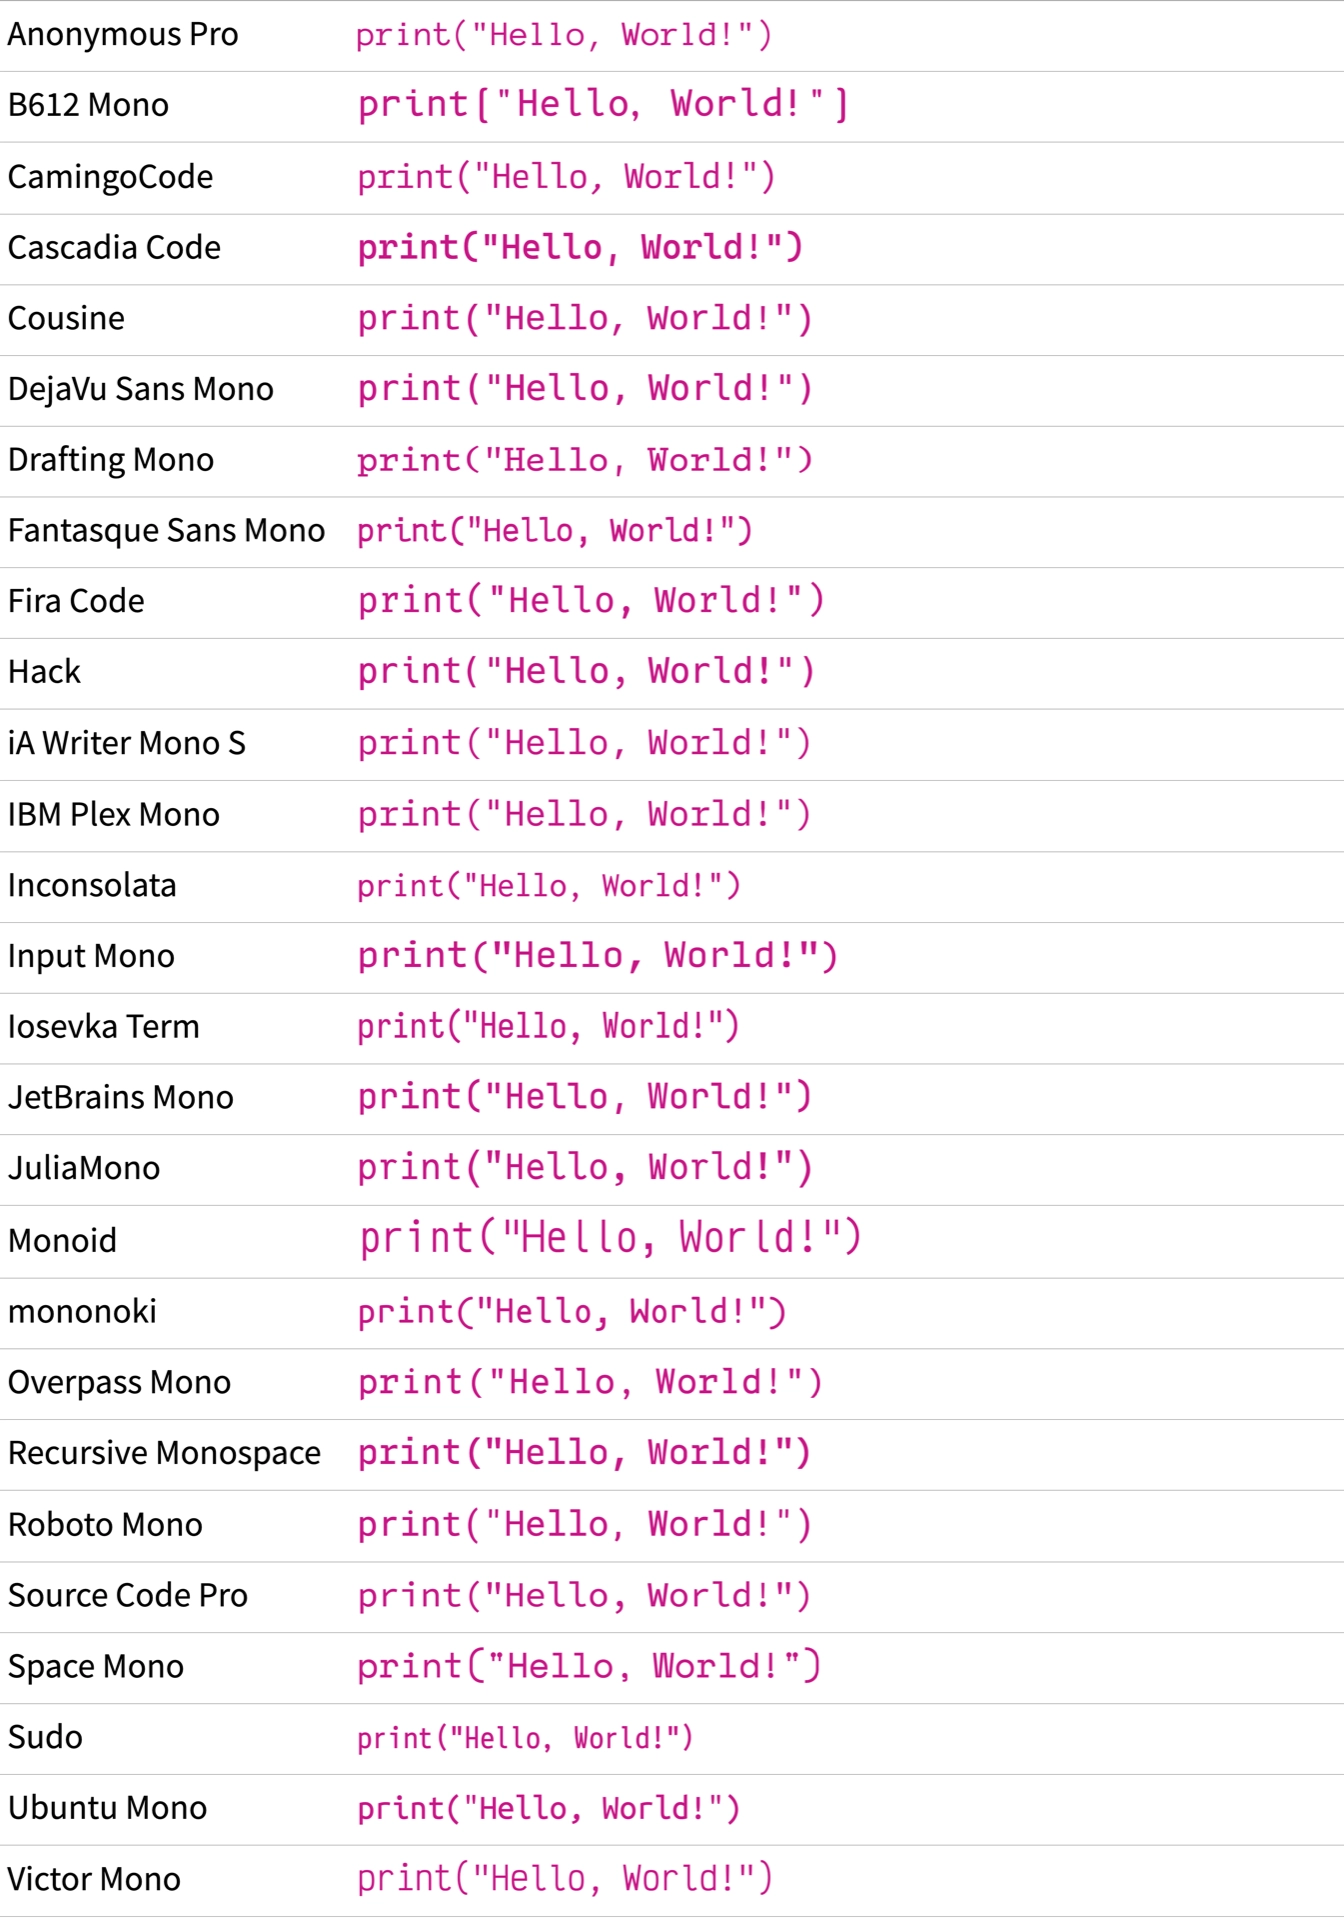Click the Sudo code sample text
This screenshot has height=1920, width=1344.
pyautogui.click(x=525, y=1738)
